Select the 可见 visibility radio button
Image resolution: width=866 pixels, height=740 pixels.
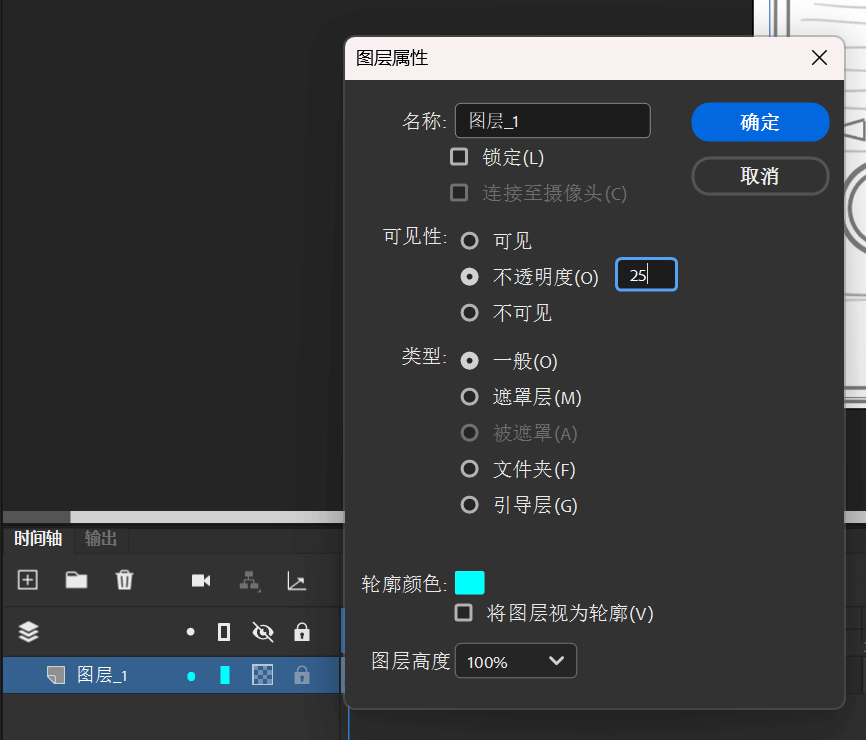pyautogui.click(x=469, y=241)
